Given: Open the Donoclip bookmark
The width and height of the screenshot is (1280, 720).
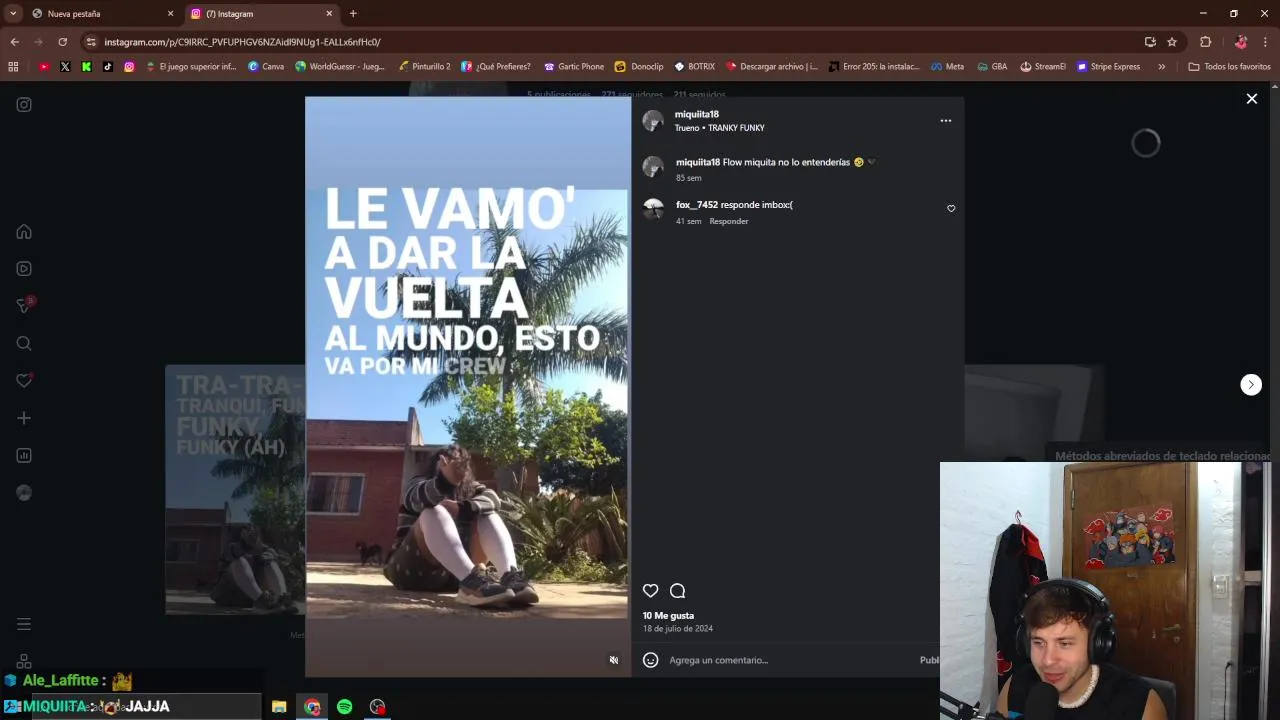Looking at the screenshot, I should [x=639, y=67].
